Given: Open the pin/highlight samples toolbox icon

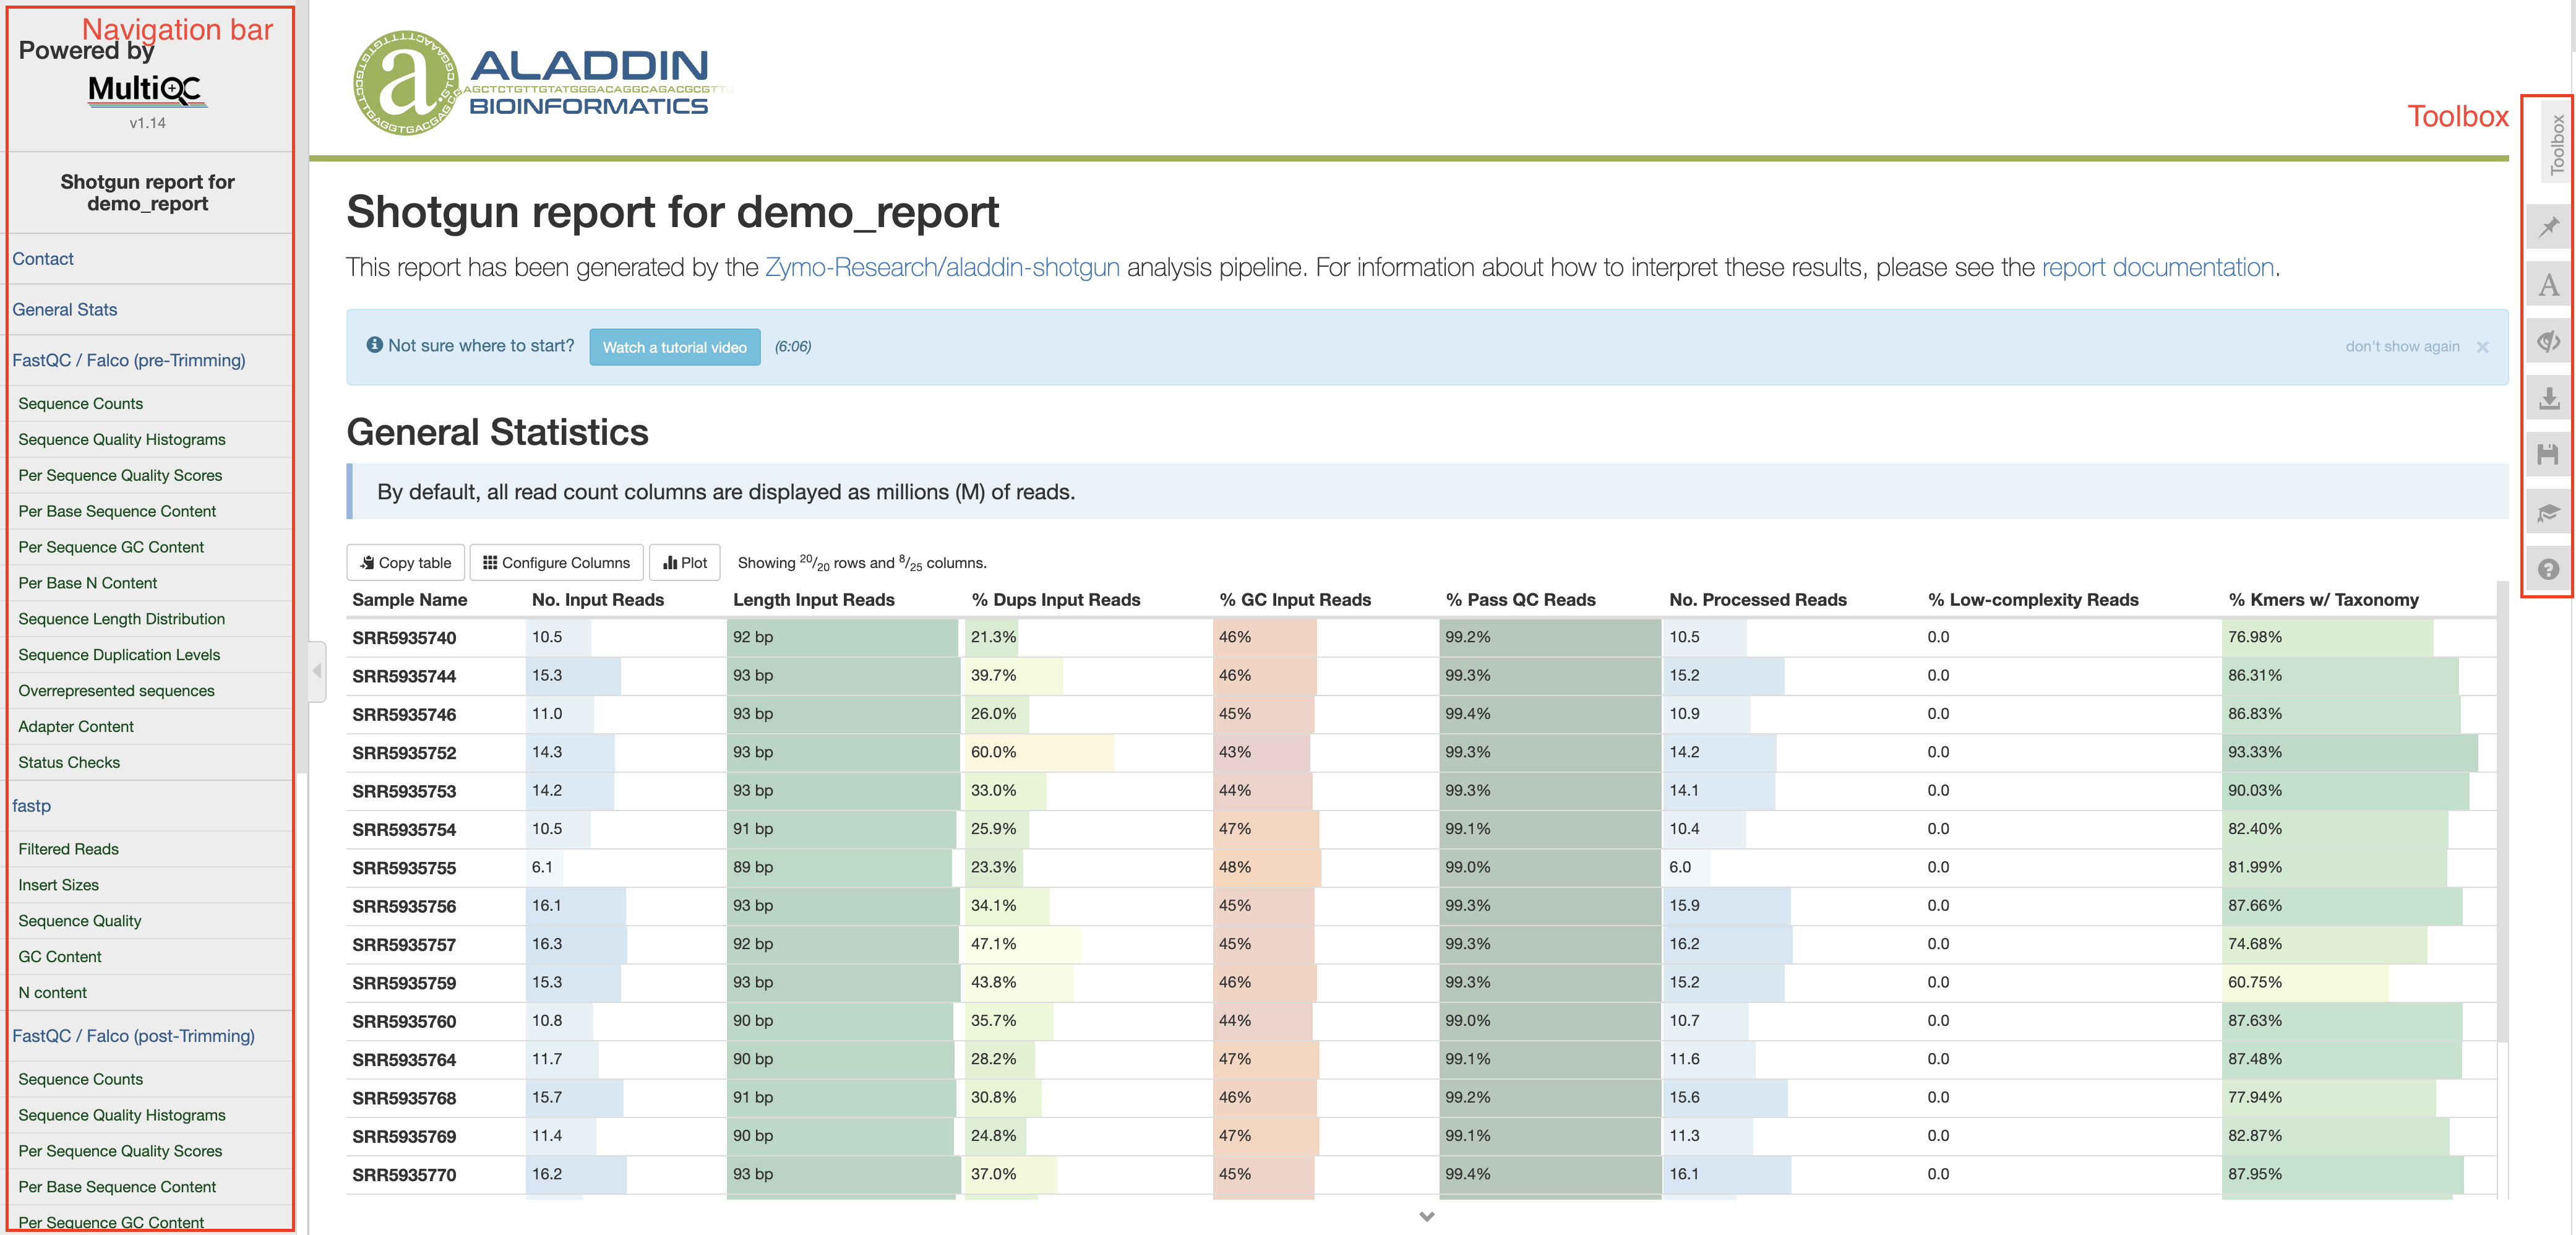Looking at the screenshot, I should click(2548, 227).
